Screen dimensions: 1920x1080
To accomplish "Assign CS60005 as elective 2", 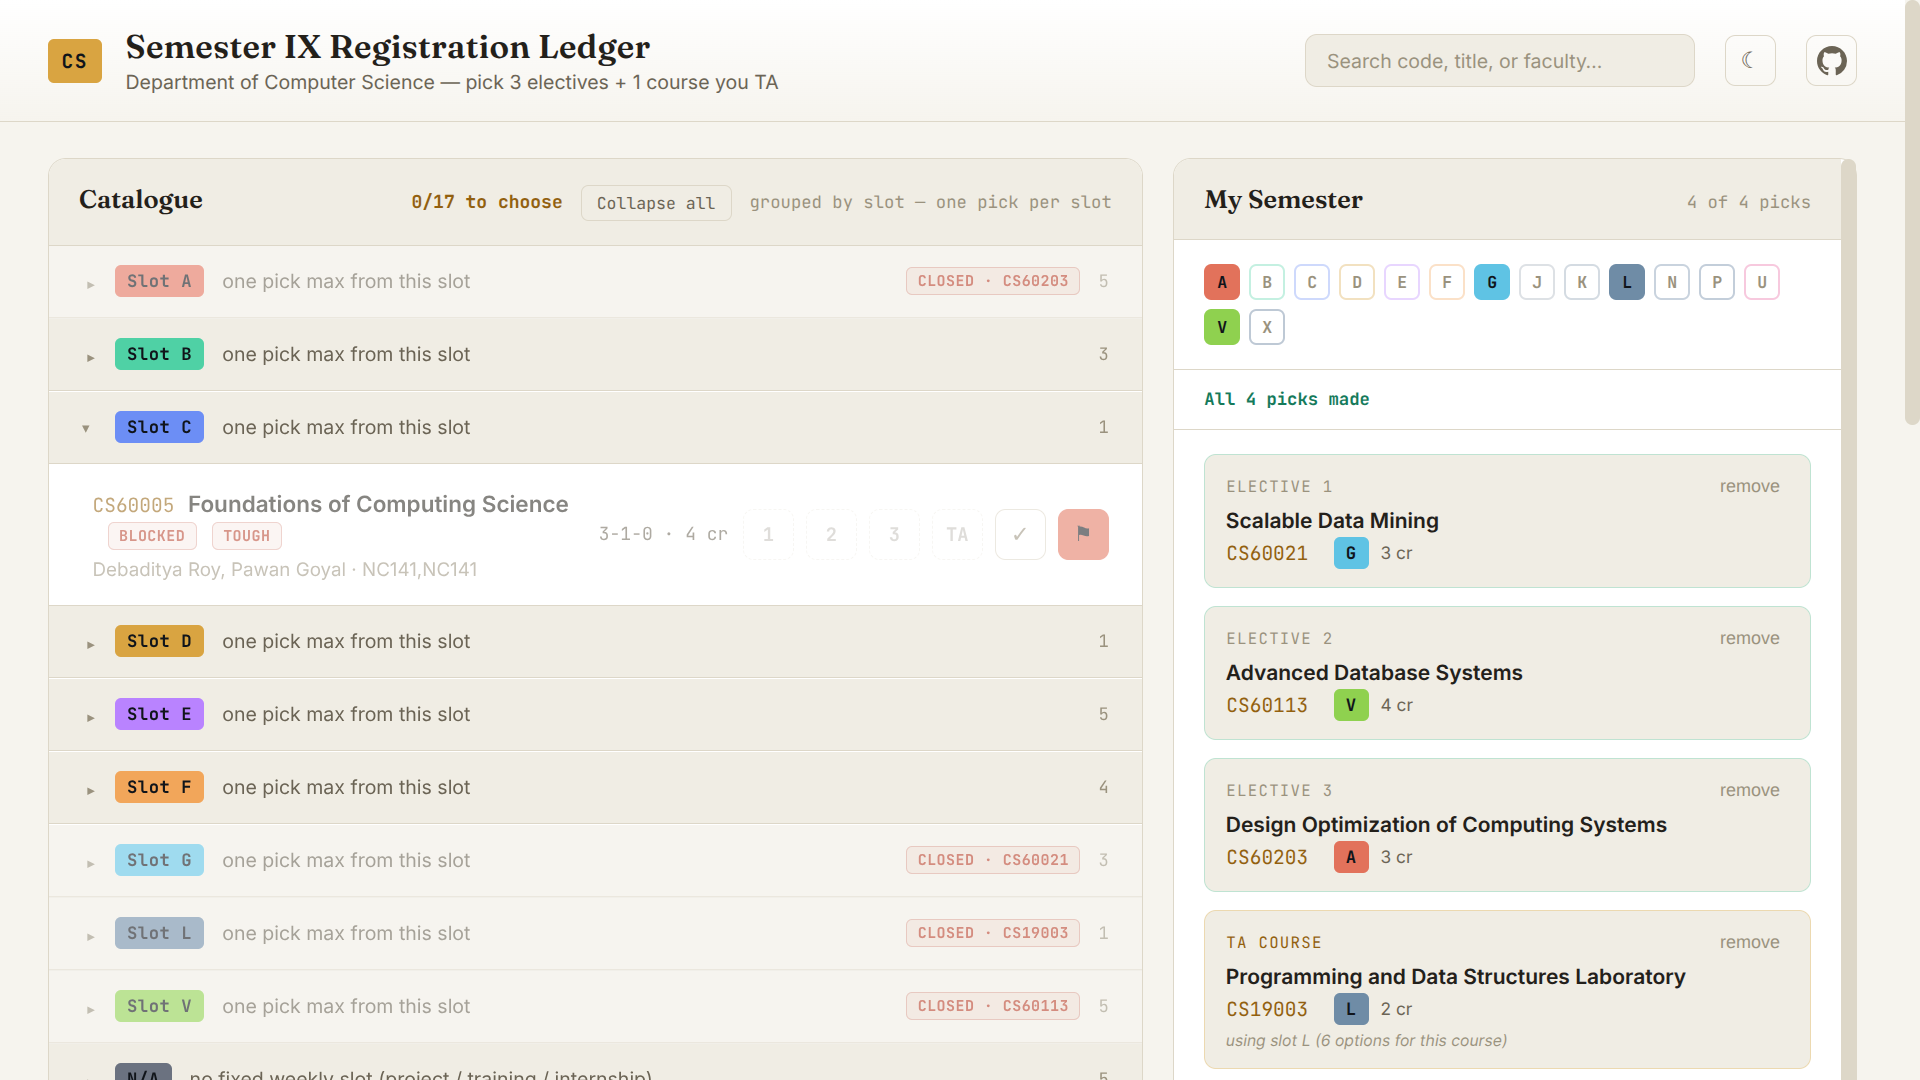I will point(831,534).
